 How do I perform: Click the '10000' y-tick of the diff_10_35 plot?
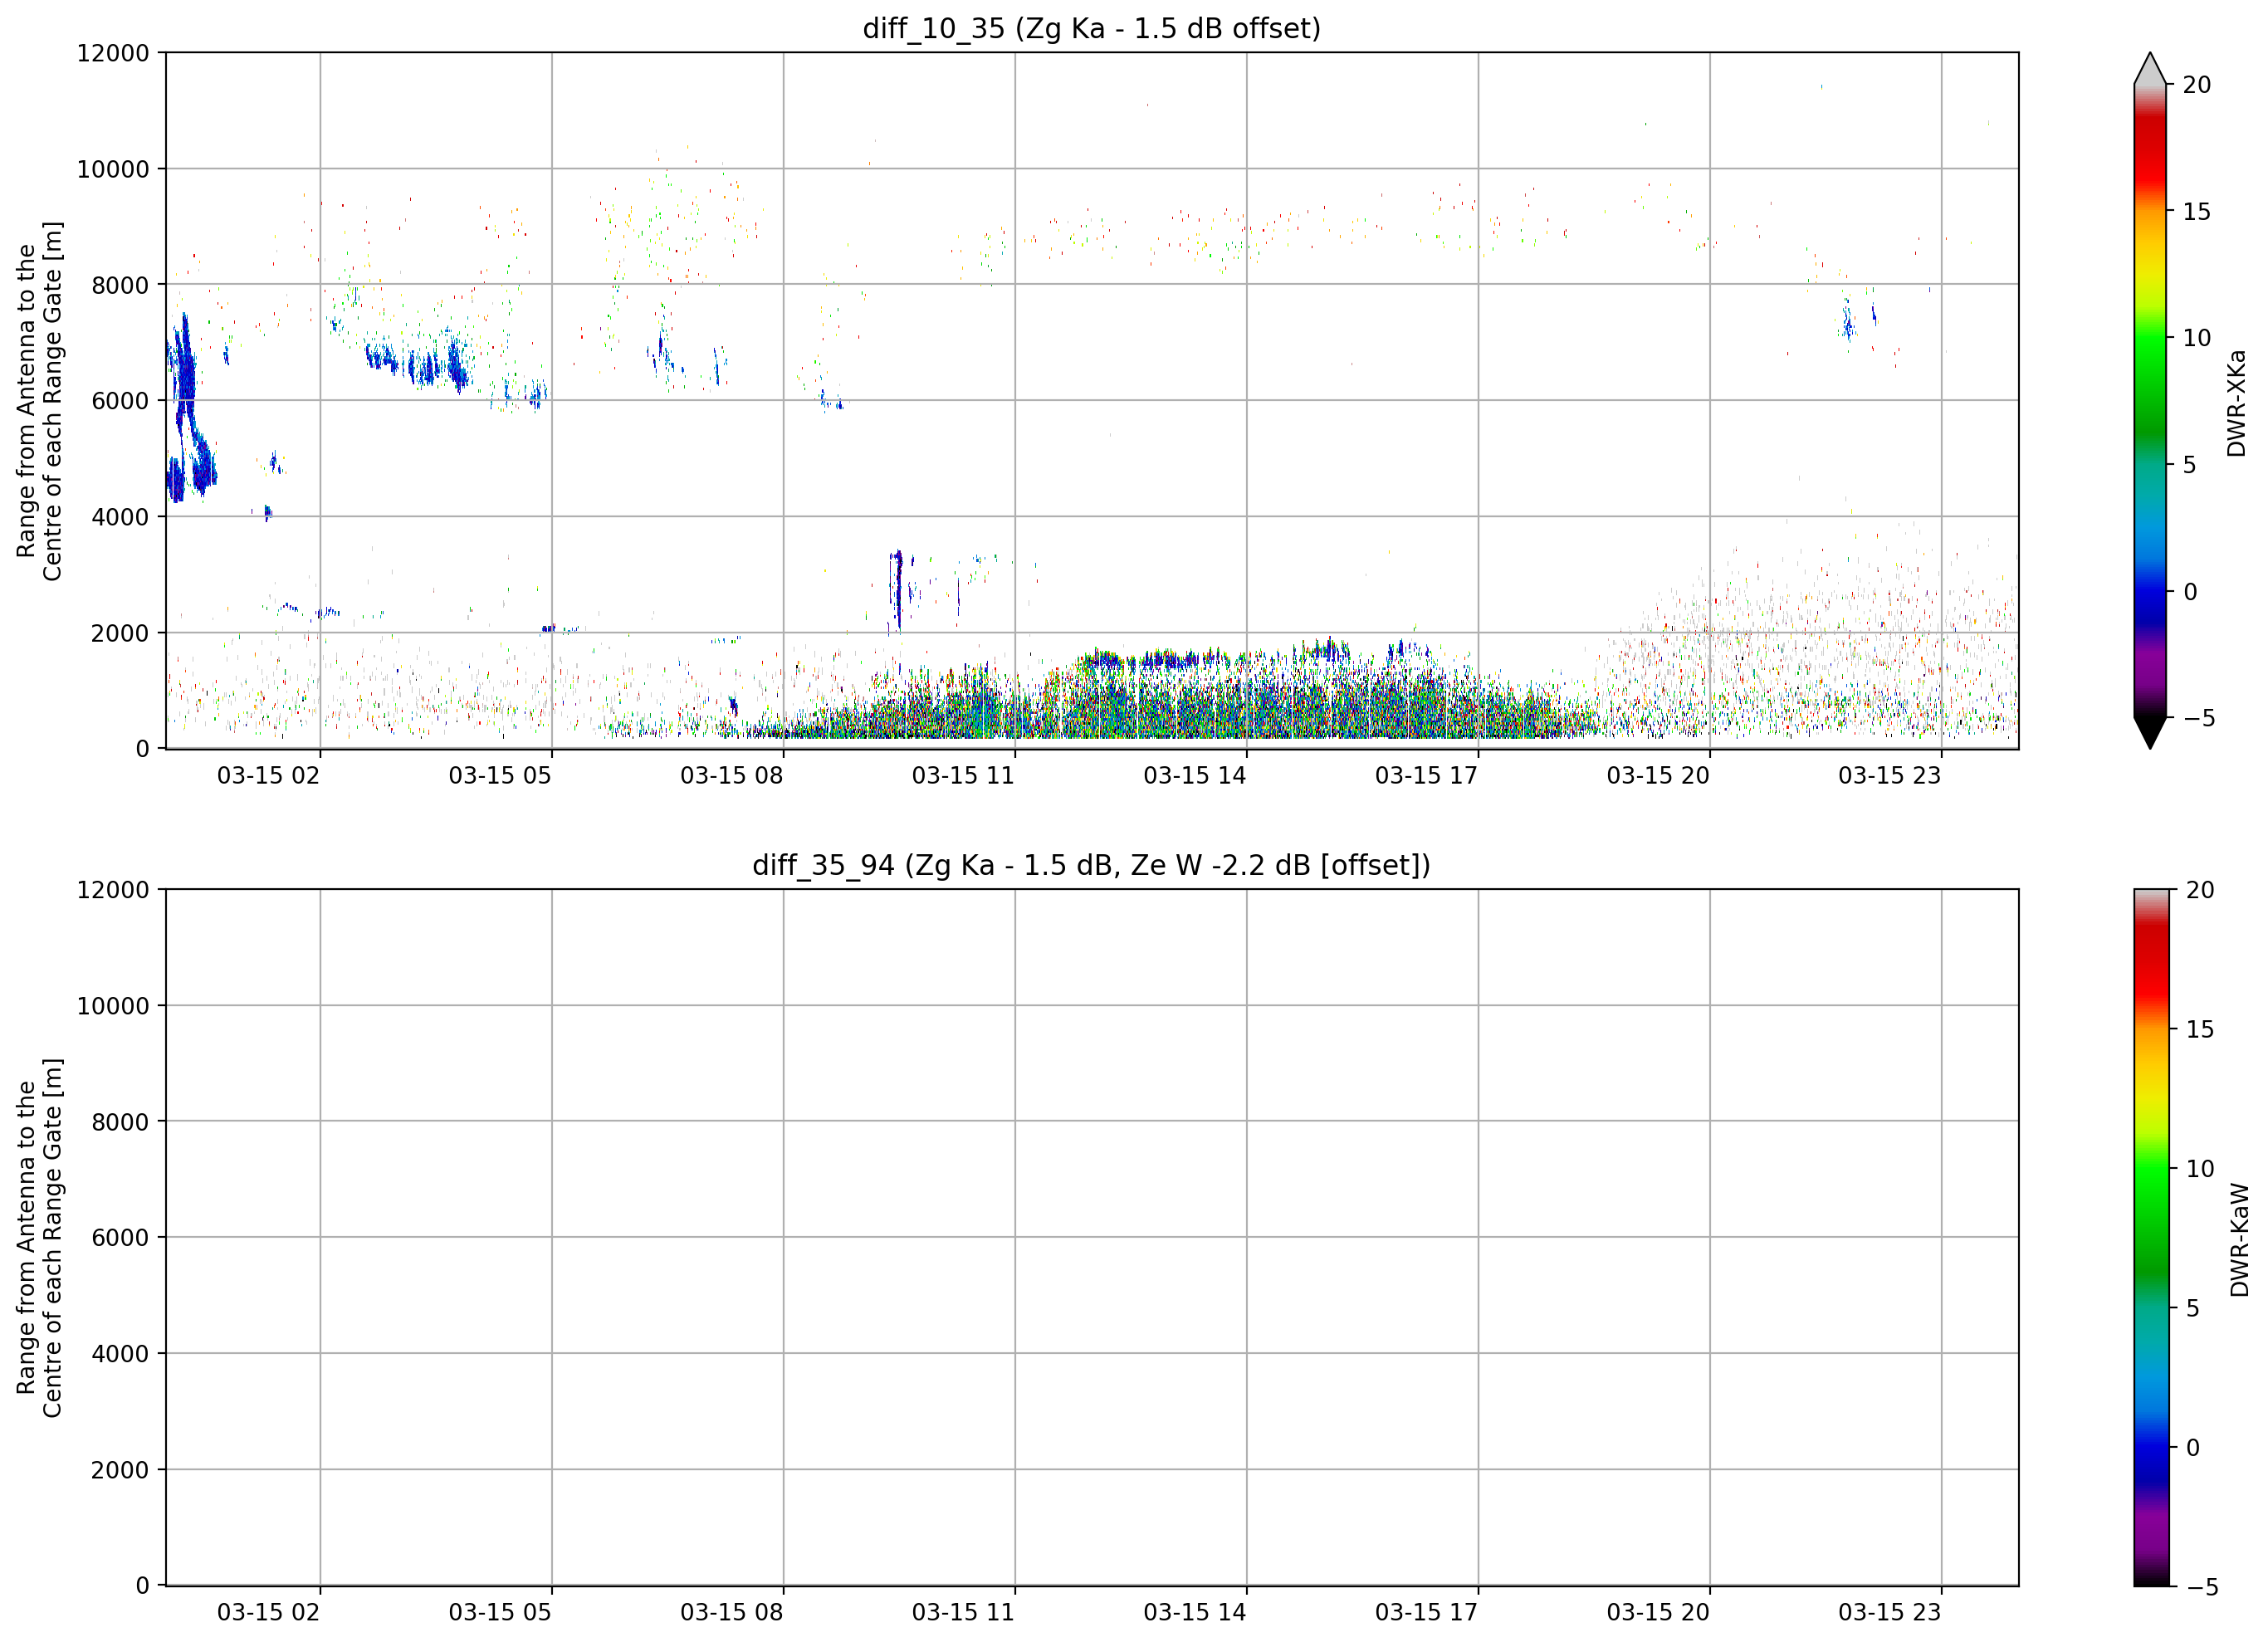(113, 169)
